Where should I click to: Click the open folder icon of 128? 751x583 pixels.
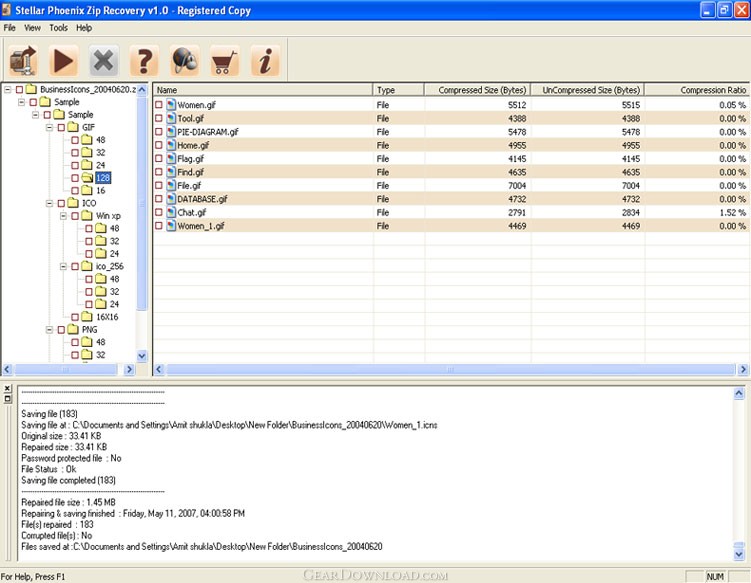[x=87, y=178]
